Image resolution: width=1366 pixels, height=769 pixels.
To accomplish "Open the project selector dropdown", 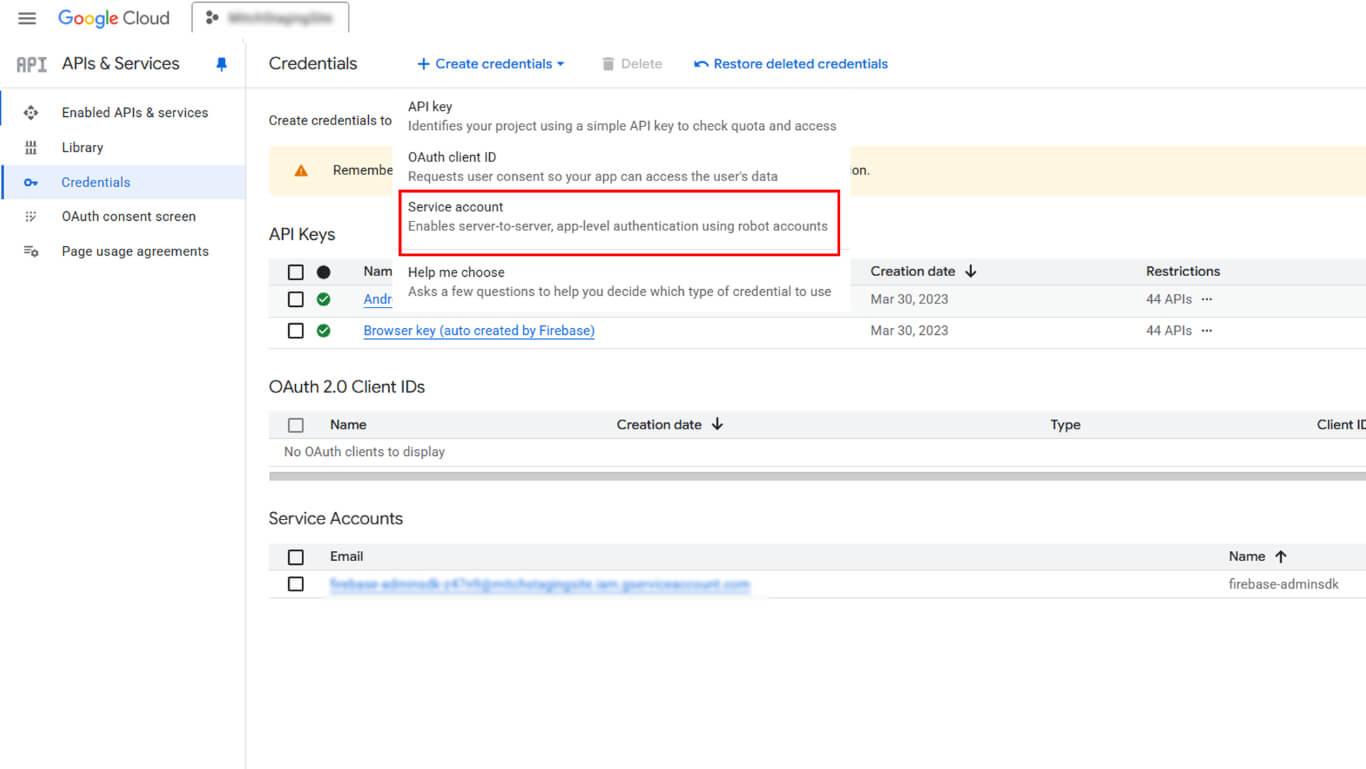I will click(270, 18).
